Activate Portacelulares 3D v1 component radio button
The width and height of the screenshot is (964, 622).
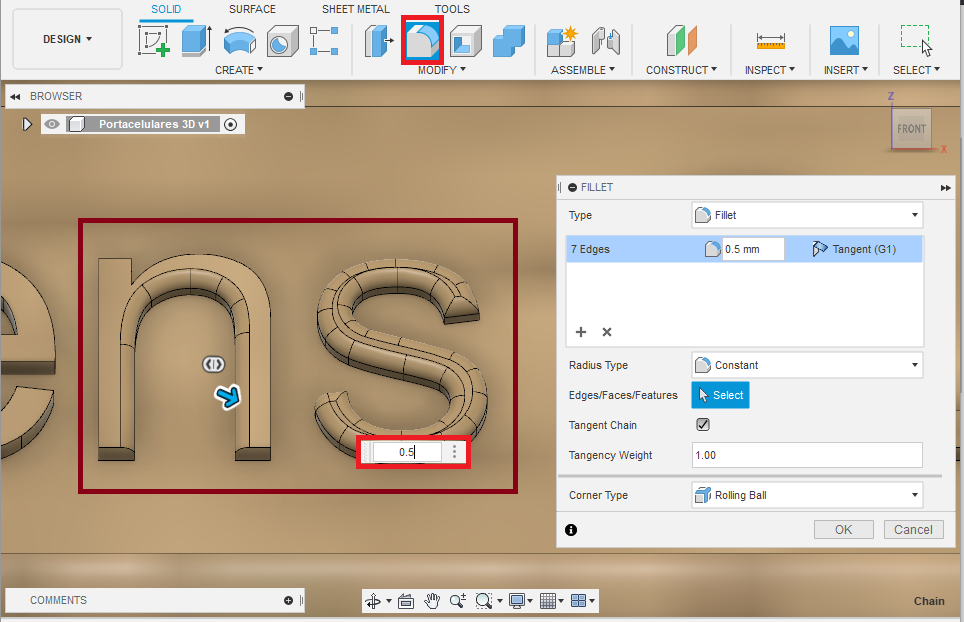[x=231, y=124]
